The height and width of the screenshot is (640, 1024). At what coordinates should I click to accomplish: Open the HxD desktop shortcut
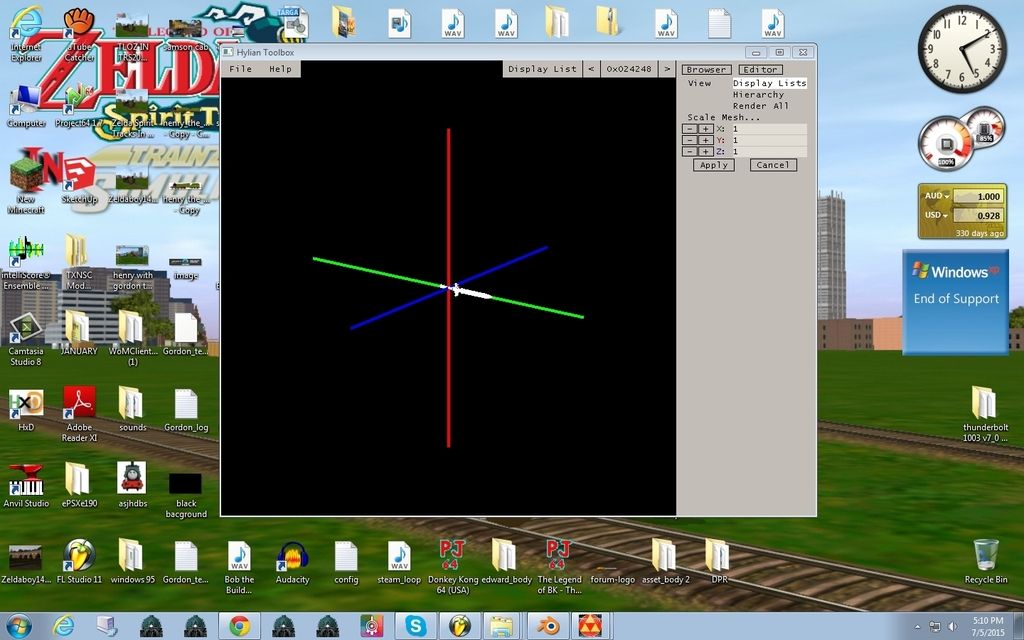pos(25,403)
